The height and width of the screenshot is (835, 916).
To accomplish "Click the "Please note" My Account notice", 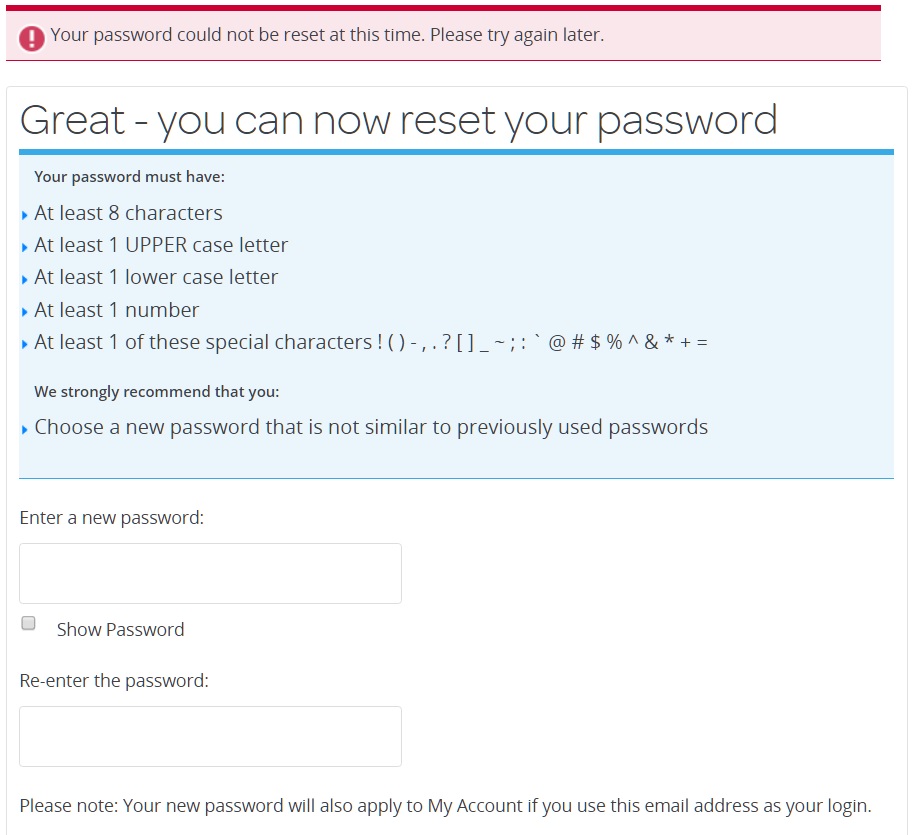I will [445, 806].
